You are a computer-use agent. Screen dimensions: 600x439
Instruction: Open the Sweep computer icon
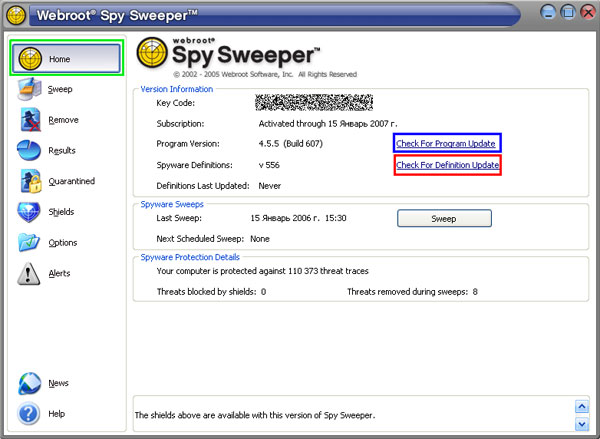(29, 89)
